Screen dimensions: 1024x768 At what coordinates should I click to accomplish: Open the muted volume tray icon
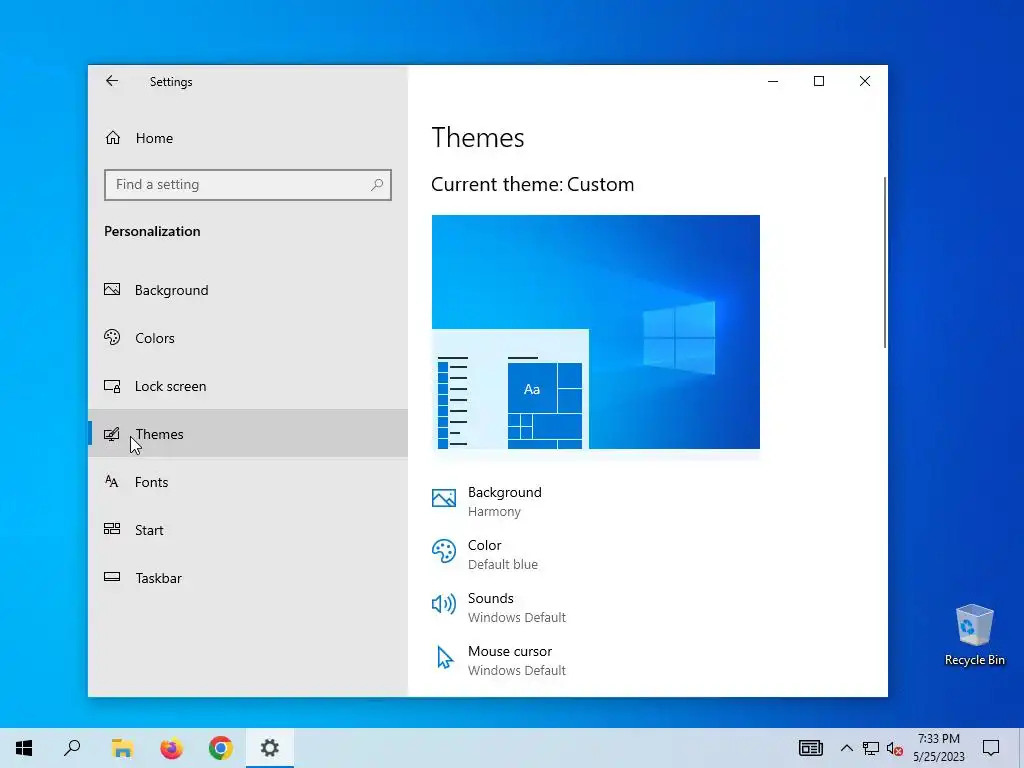[895, 748]
